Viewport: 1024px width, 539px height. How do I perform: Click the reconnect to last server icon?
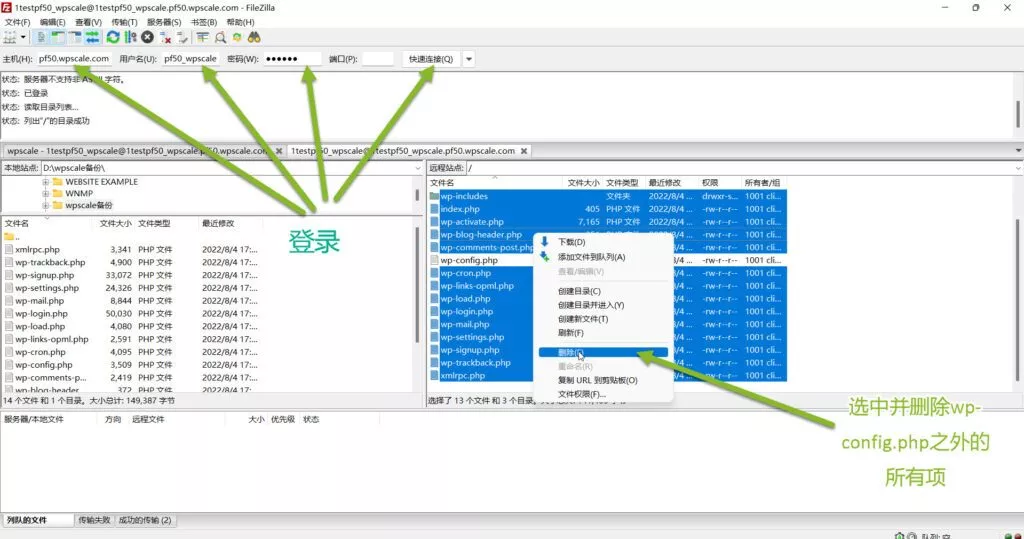tap(182, 37)
